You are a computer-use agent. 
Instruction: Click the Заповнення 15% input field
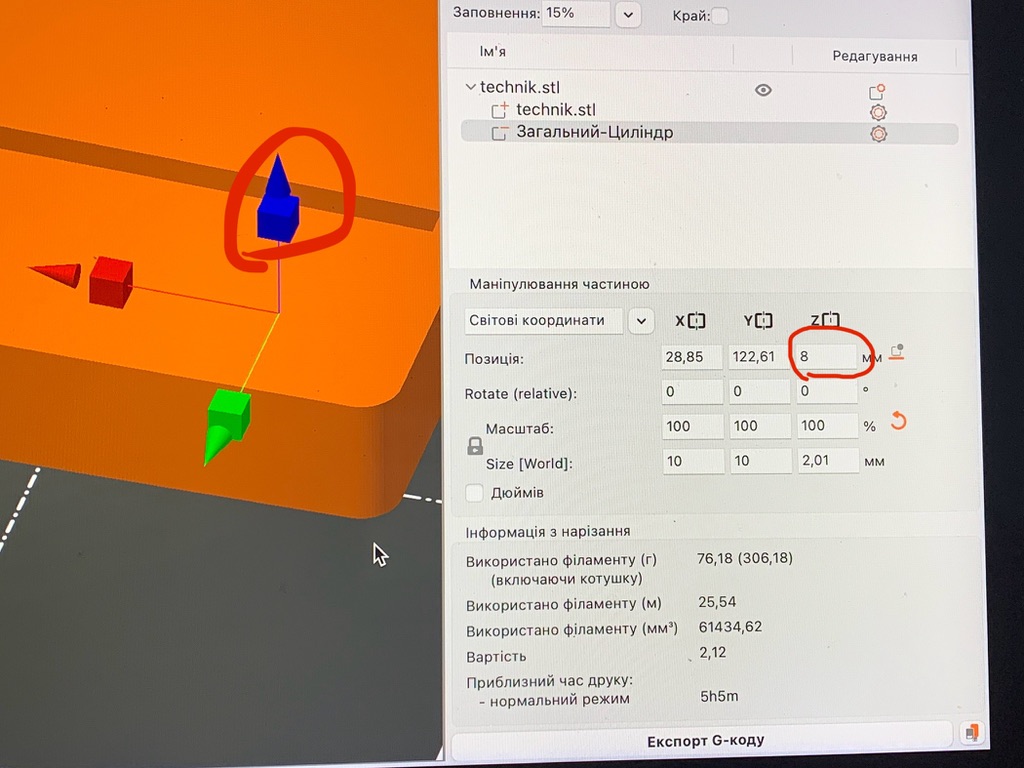(x=575, y=14)
